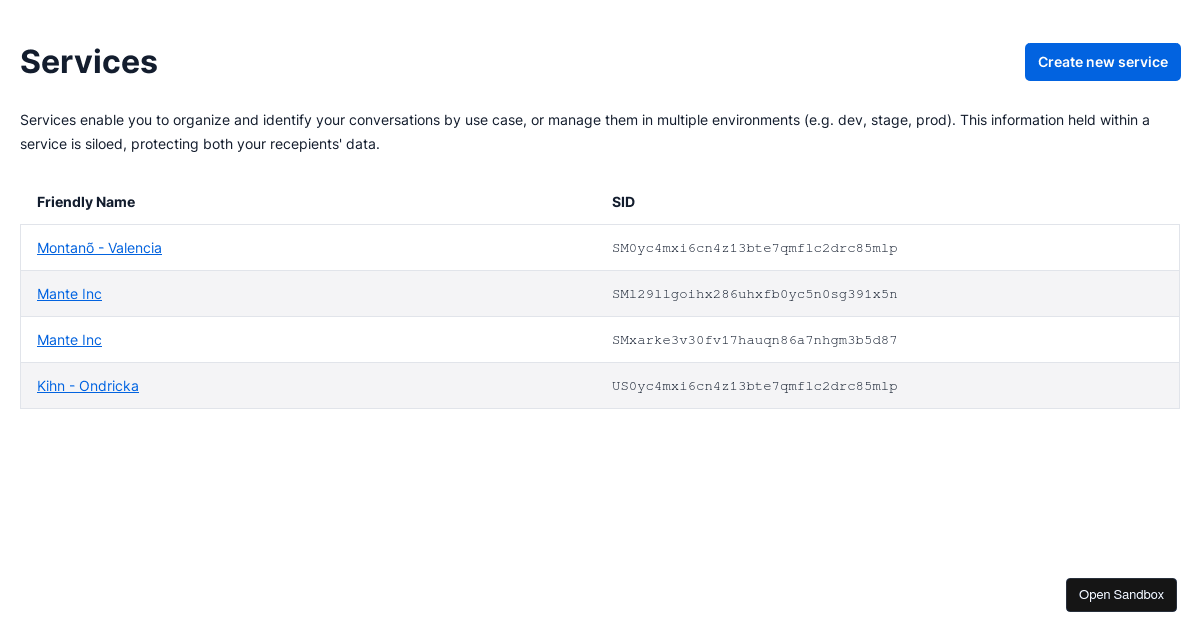Open Mante Inc link with SID starting SMxarke

tap(69, 340)
